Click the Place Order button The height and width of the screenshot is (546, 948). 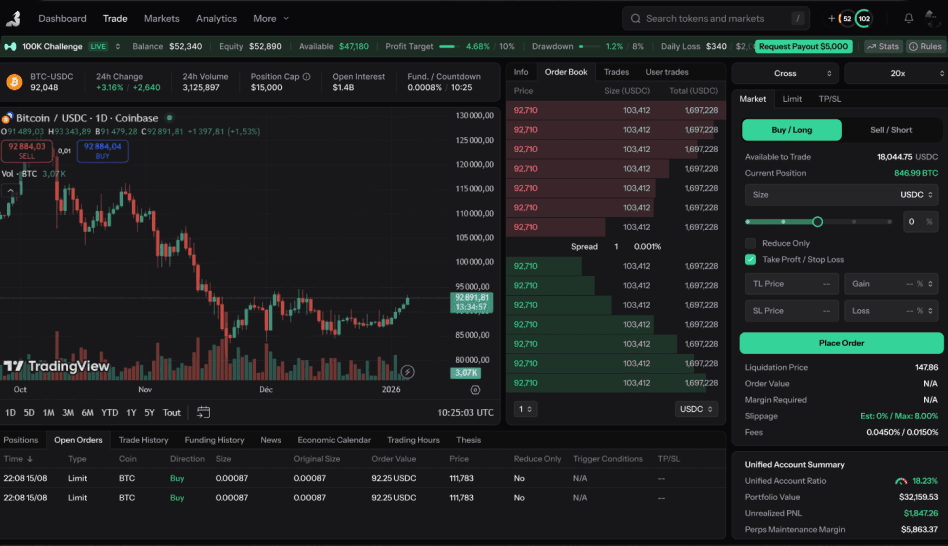click(841, 343)
